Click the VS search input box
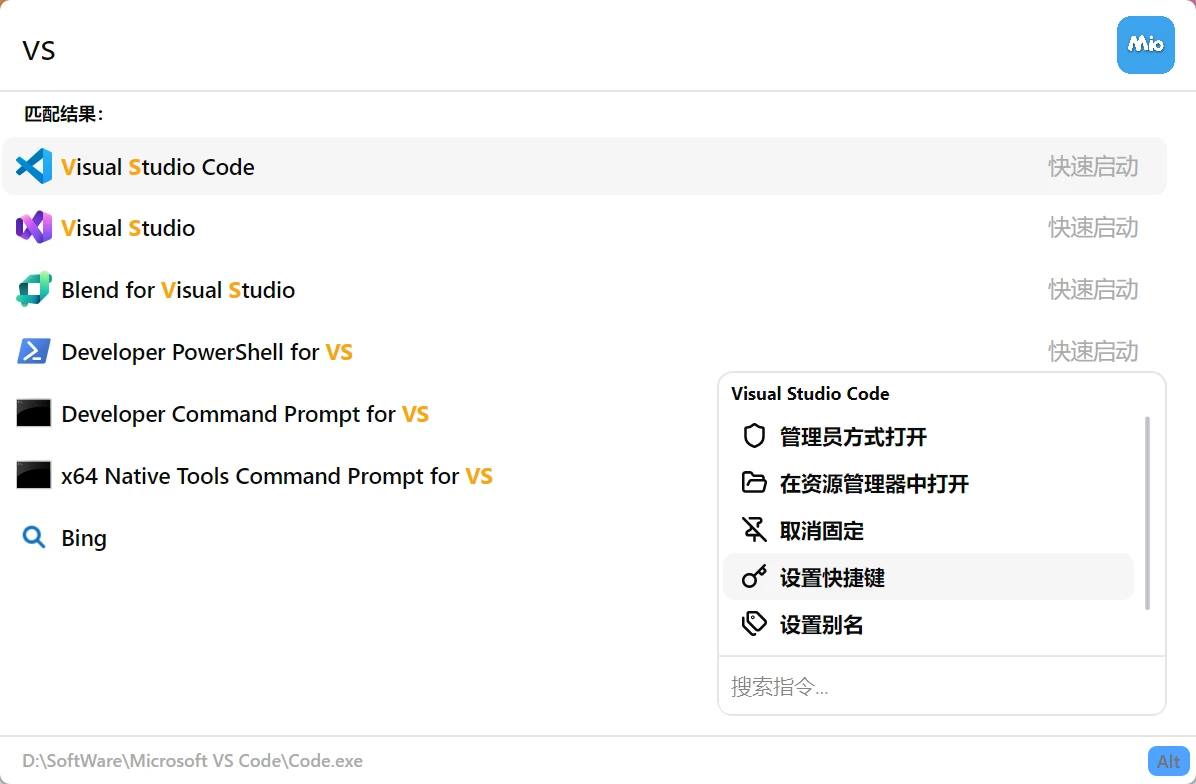1196x784 pixels. click(560, 50)
